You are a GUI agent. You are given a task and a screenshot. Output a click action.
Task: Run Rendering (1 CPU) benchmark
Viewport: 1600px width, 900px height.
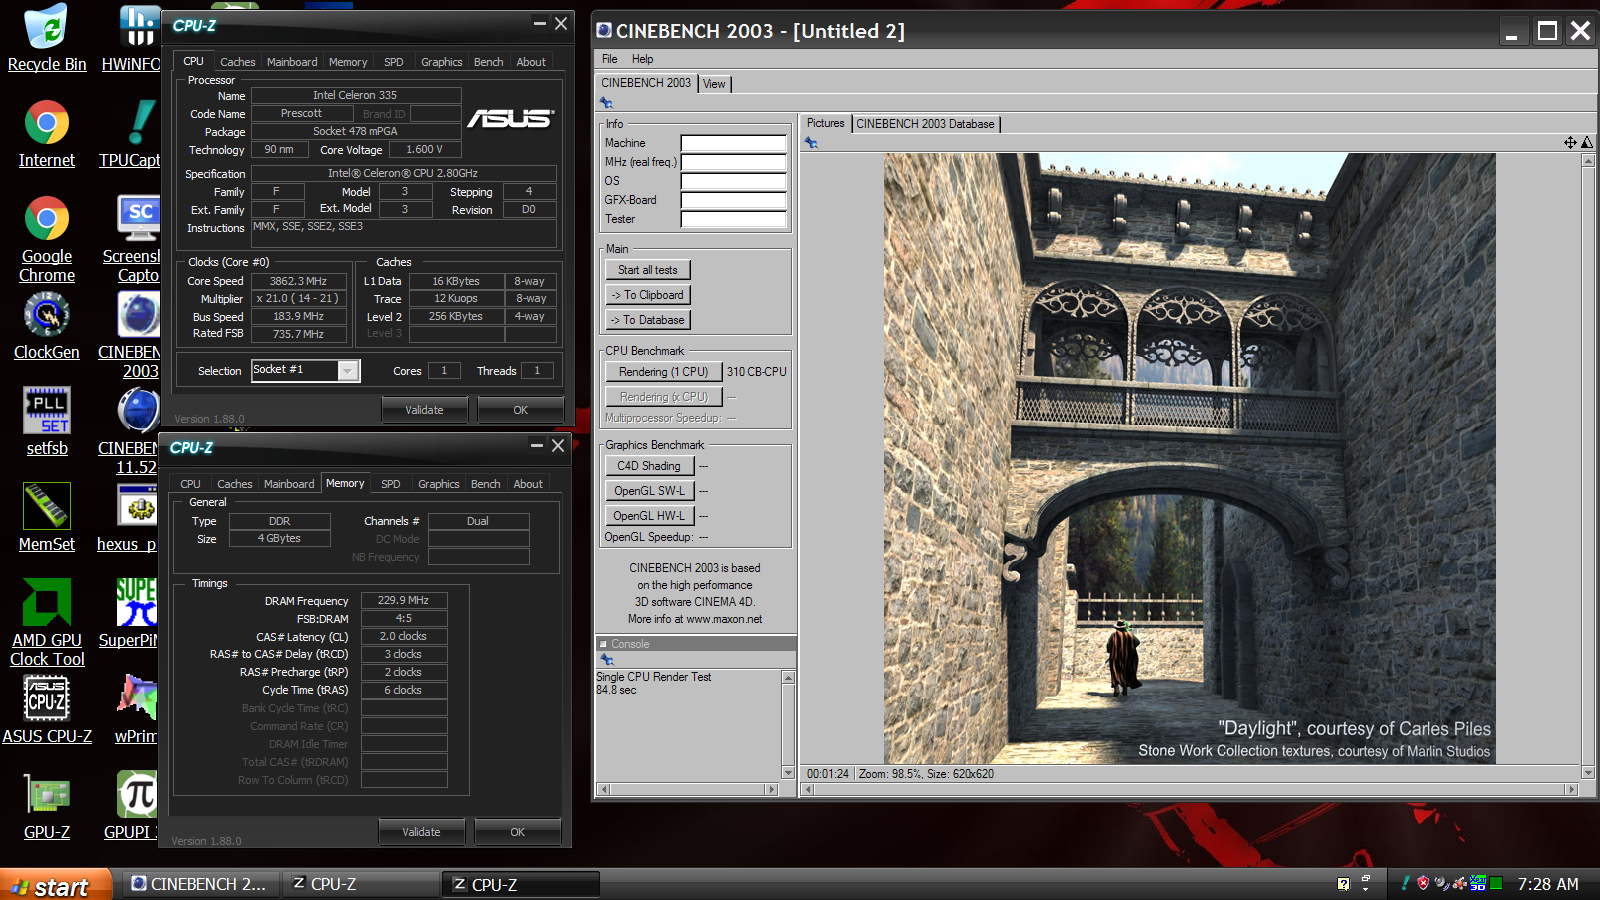coord(663,372)
